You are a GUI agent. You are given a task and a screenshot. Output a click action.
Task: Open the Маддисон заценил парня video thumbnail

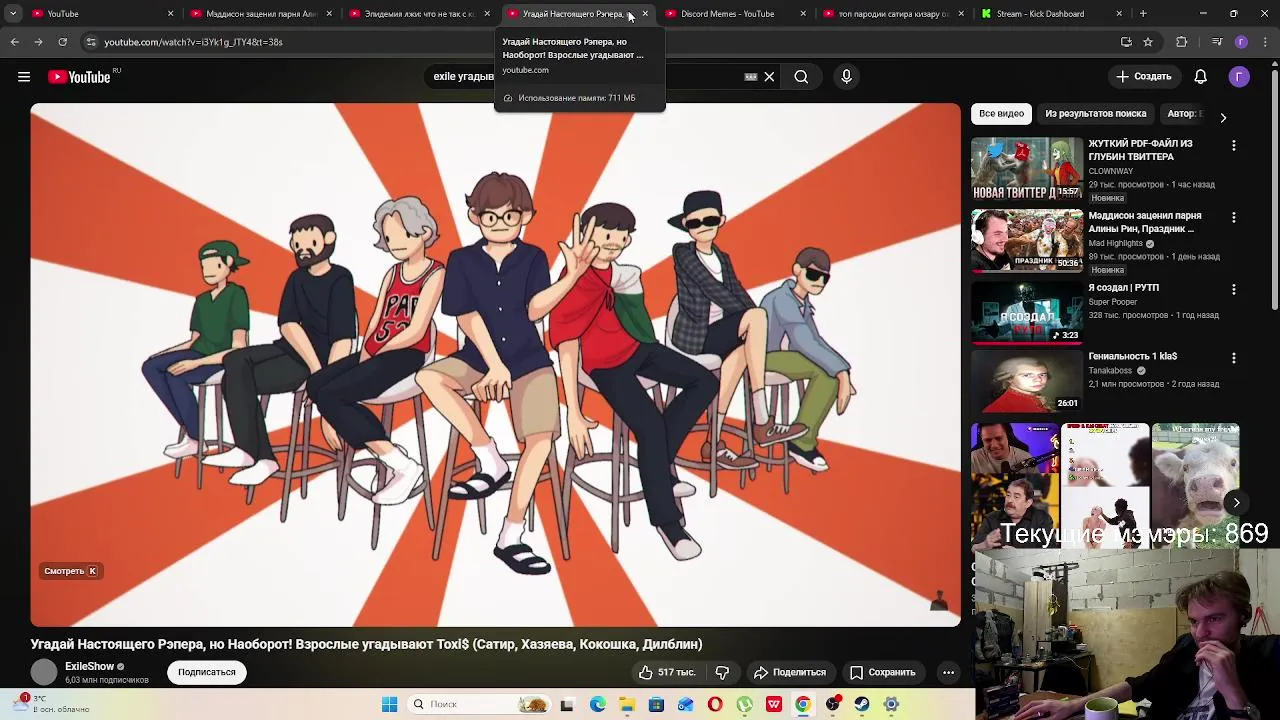[1027, 241]
